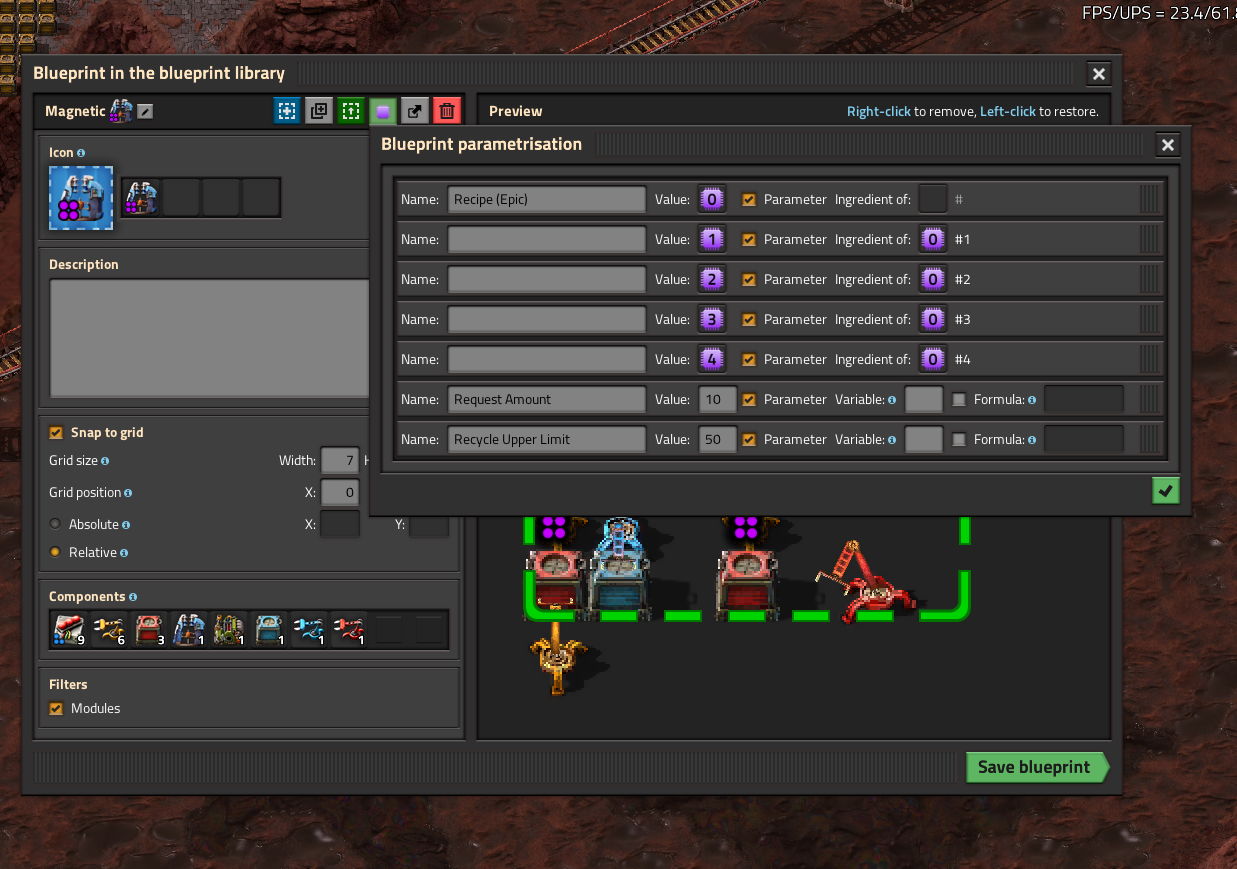Click the Recipe (Epic) name field
Image resolution: width=1237 pixels, height=869 pixels.
click(x=547, y=199)
